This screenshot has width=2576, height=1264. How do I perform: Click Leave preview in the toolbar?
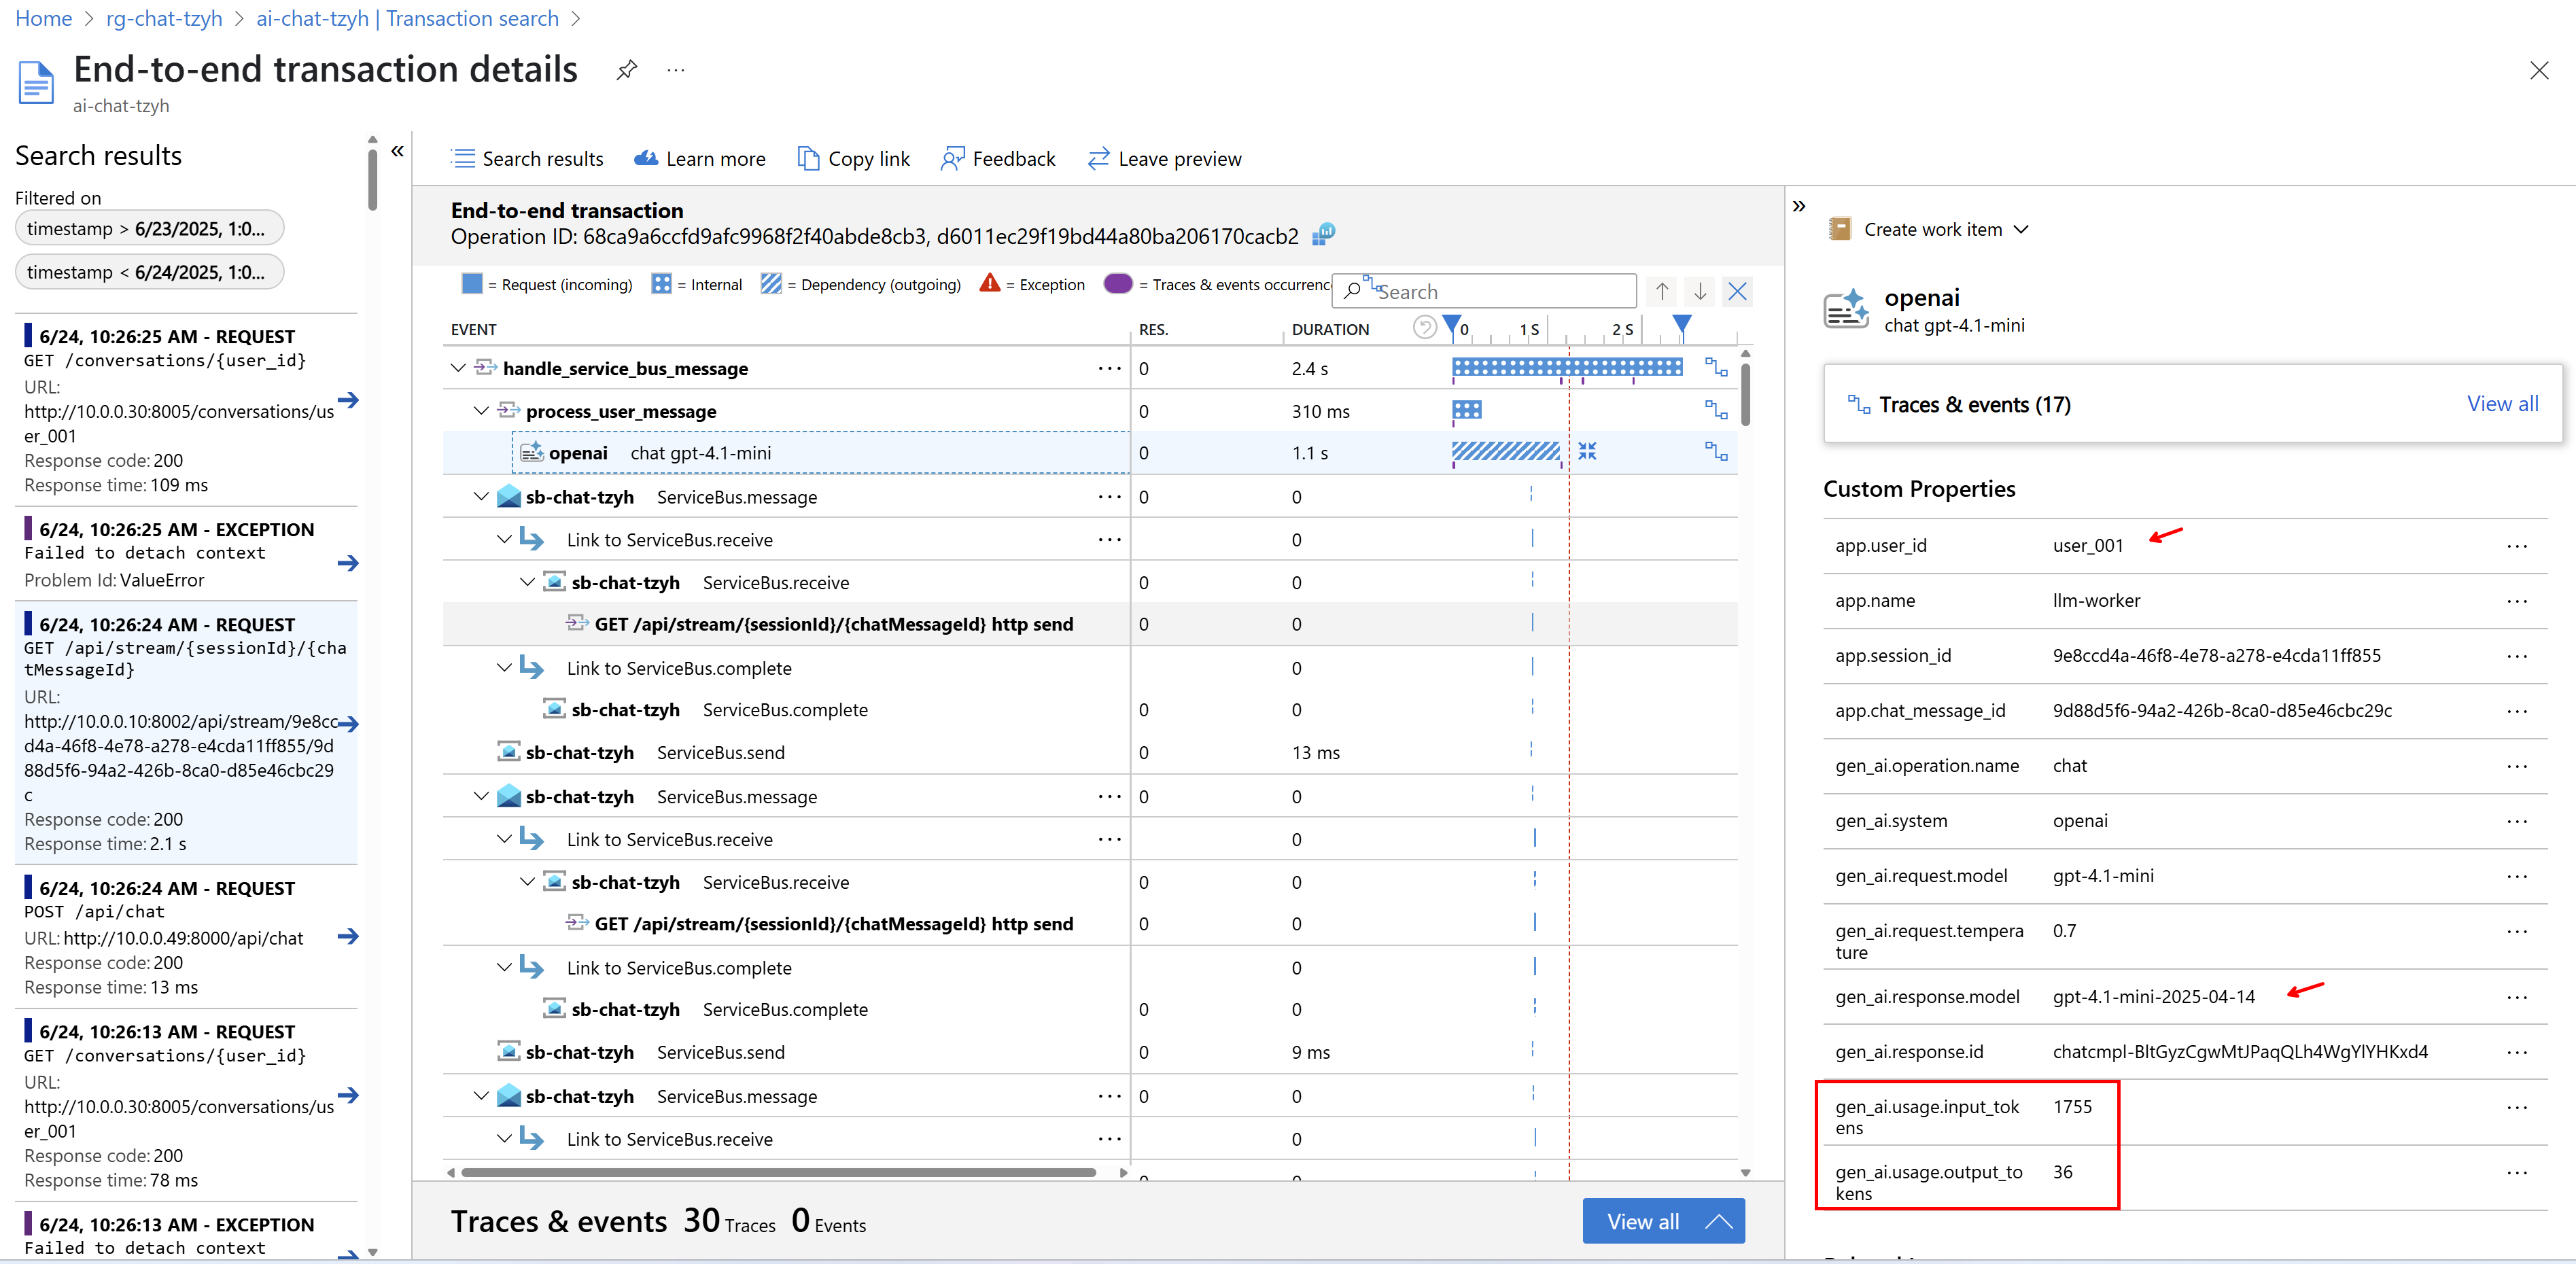(x=1164, y=159)
